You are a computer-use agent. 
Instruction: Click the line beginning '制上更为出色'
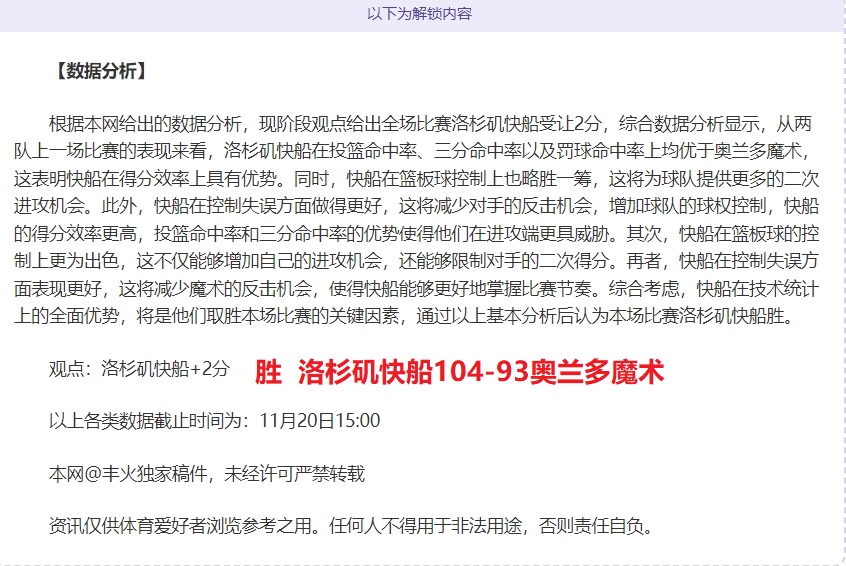(x=417, y=261)
